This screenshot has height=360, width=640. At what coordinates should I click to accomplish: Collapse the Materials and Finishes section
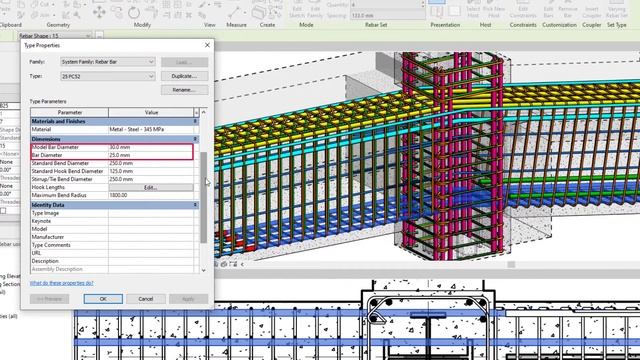pos(195,121)
